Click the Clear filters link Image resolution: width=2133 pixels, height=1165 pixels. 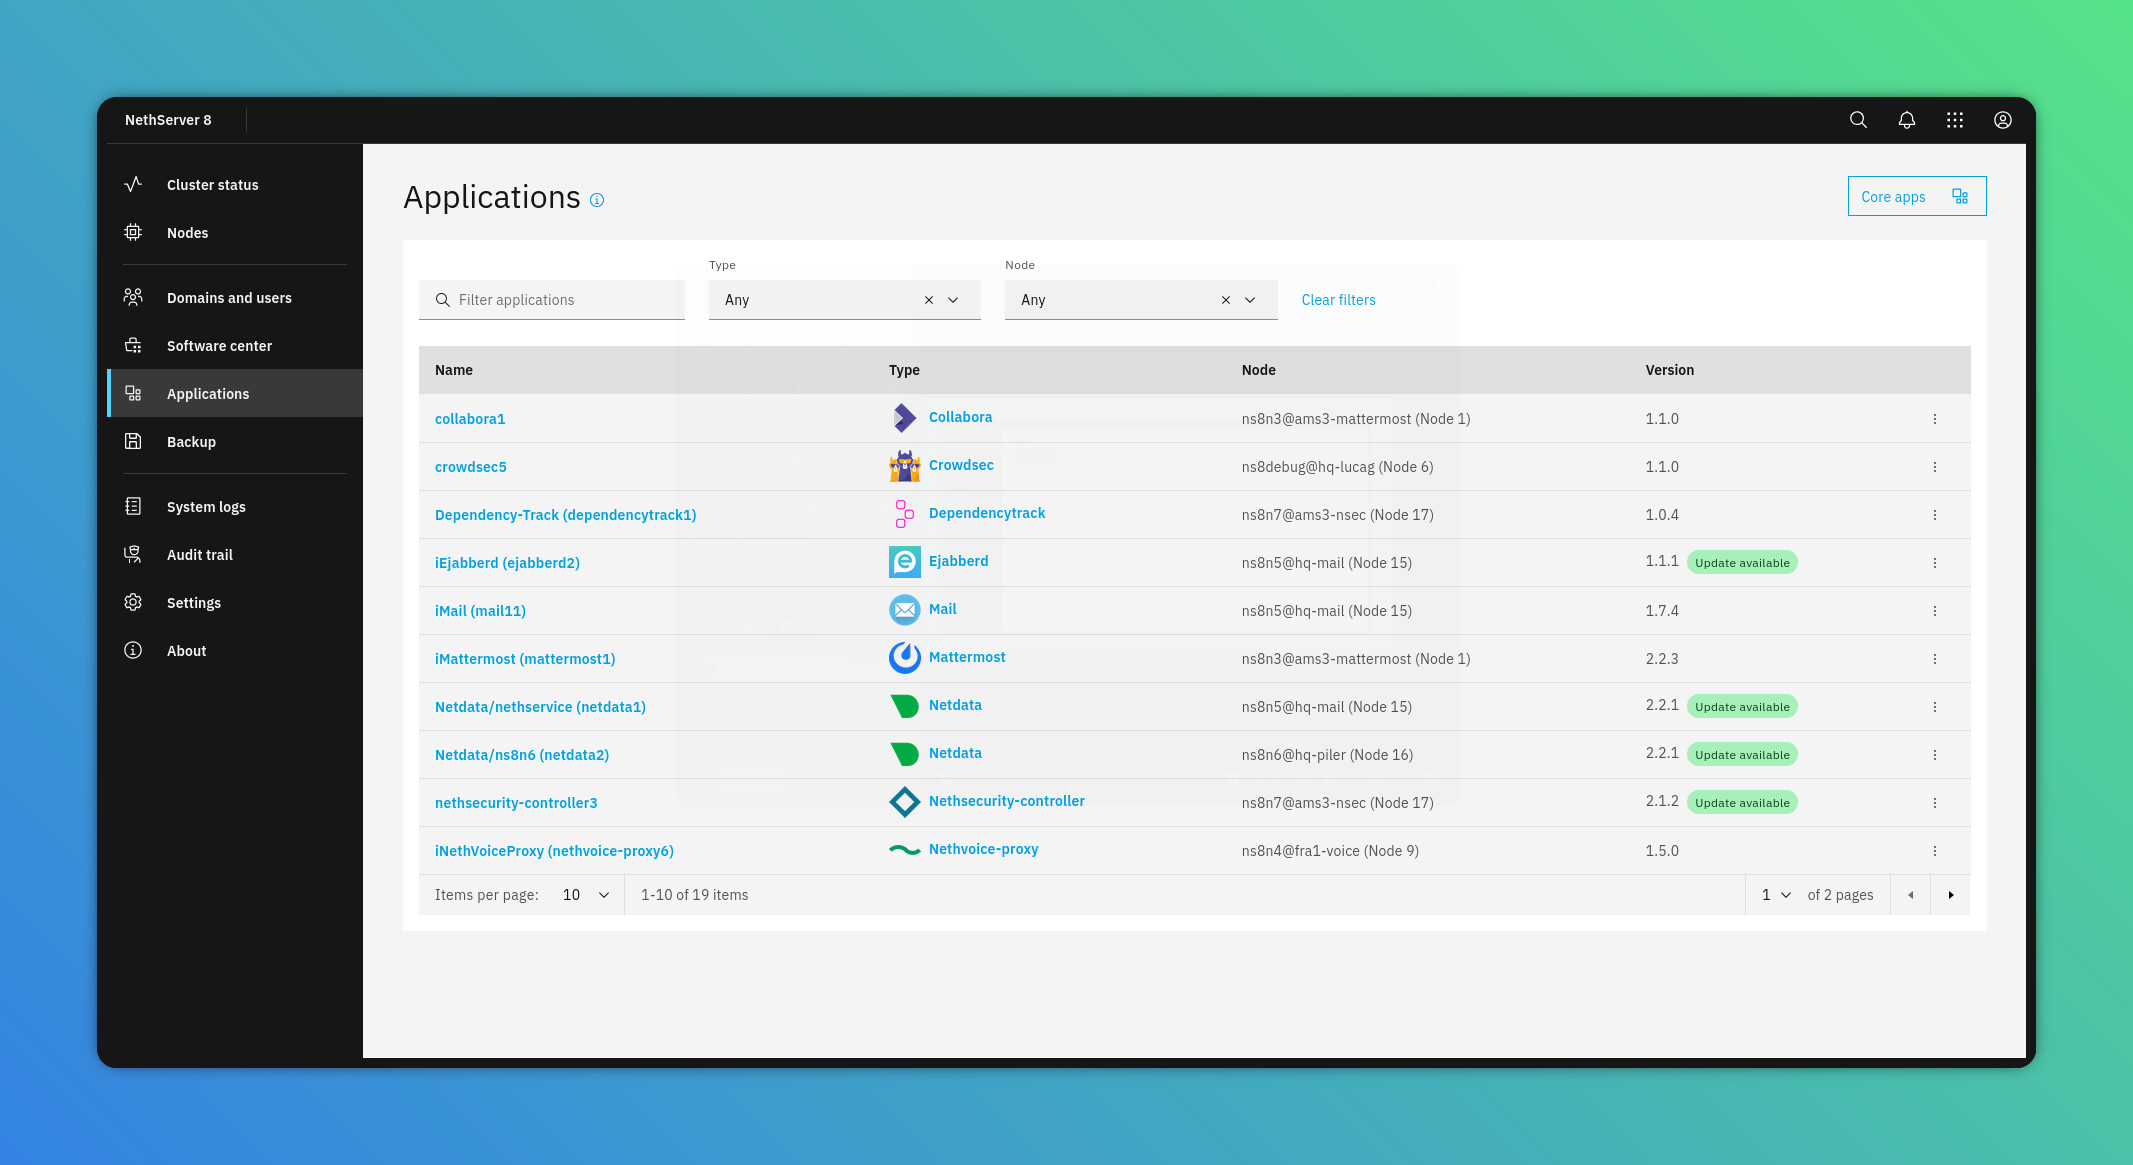pyautogui.click(x=1338, y=300)
